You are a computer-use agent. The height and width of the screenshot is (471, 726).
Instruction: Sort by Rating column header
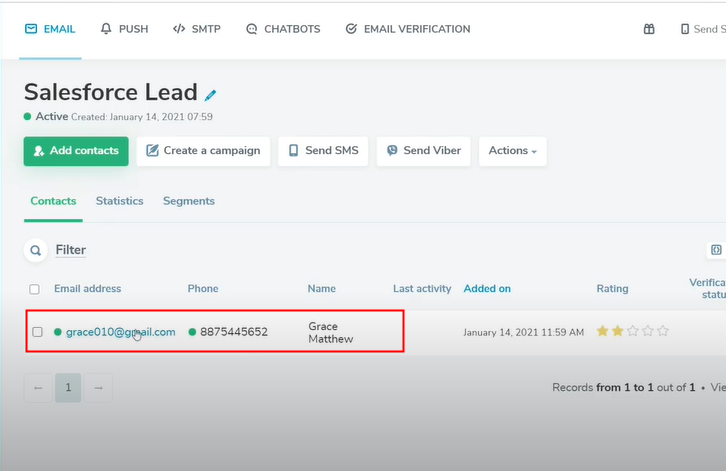(612, 289)
